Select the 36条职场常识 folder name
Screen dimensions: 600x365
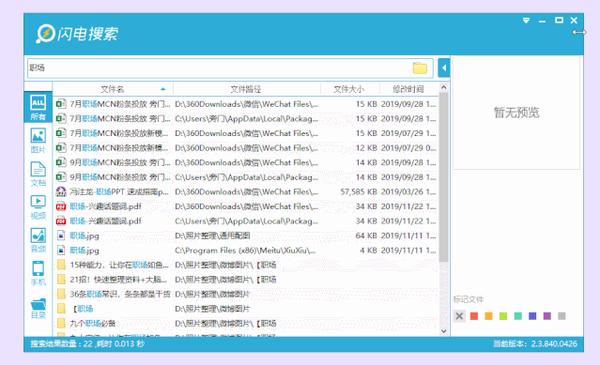pos(120,294)
